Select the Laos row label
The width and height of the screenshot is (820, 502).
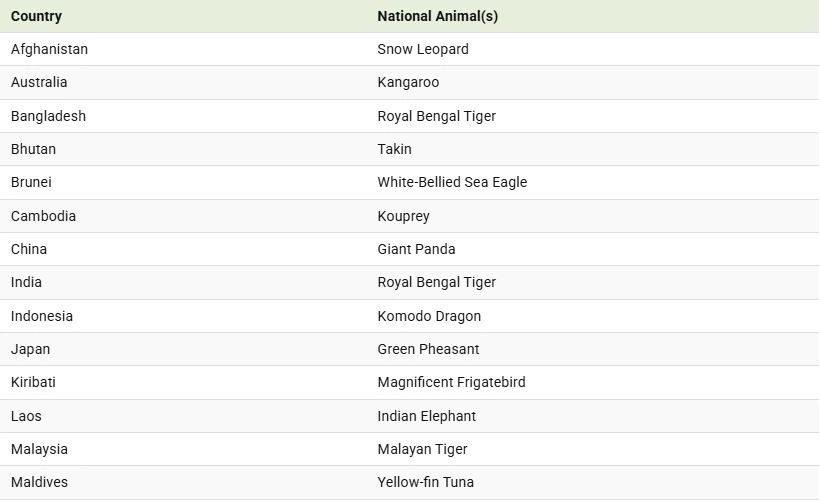coord(26,416)
